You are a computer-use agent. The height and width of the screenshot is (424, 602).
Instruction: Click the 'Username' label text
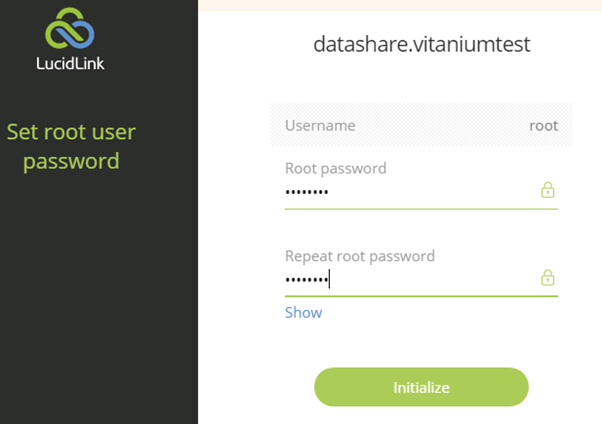[320, 126]
